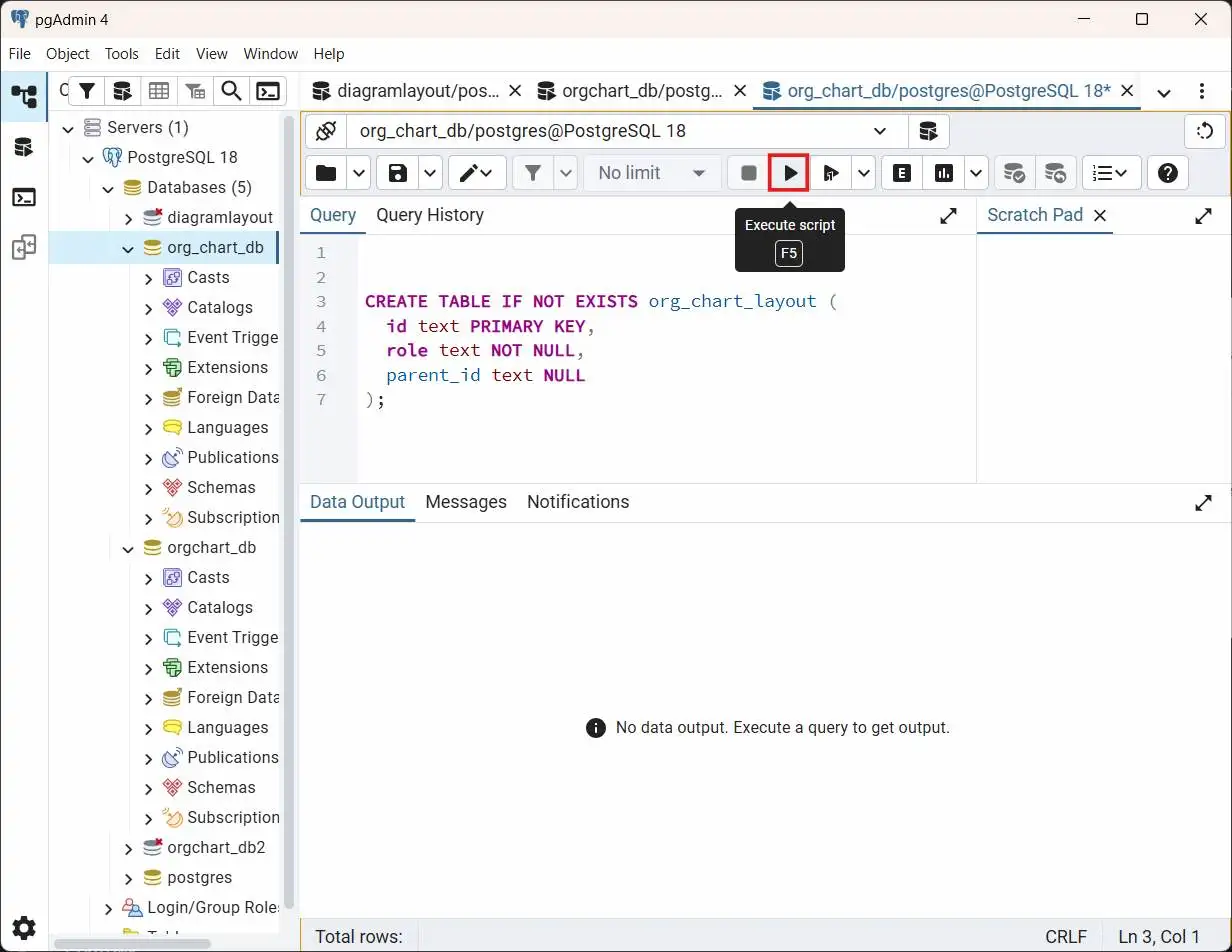Screen dimensions: 1232x952
Task: Click the Open File folder icon
Action: pyautogui.click(x=326, y=173)
